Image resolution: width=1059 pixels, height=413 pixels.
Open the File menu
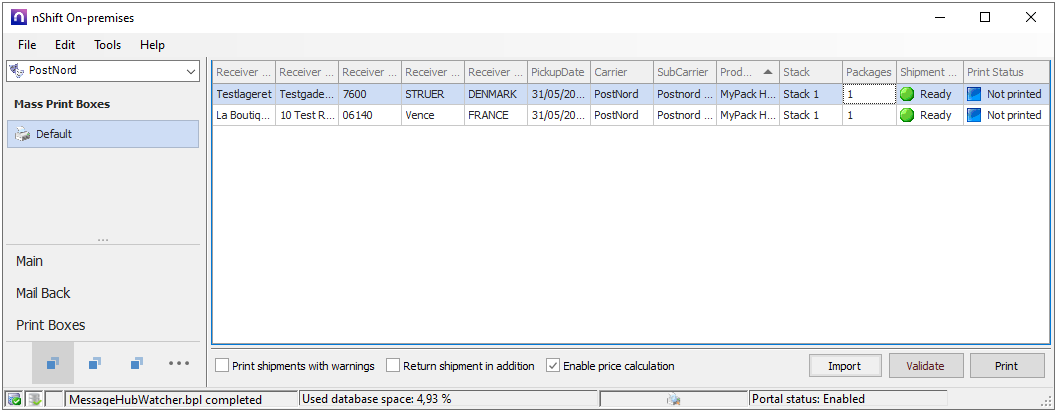27,45
